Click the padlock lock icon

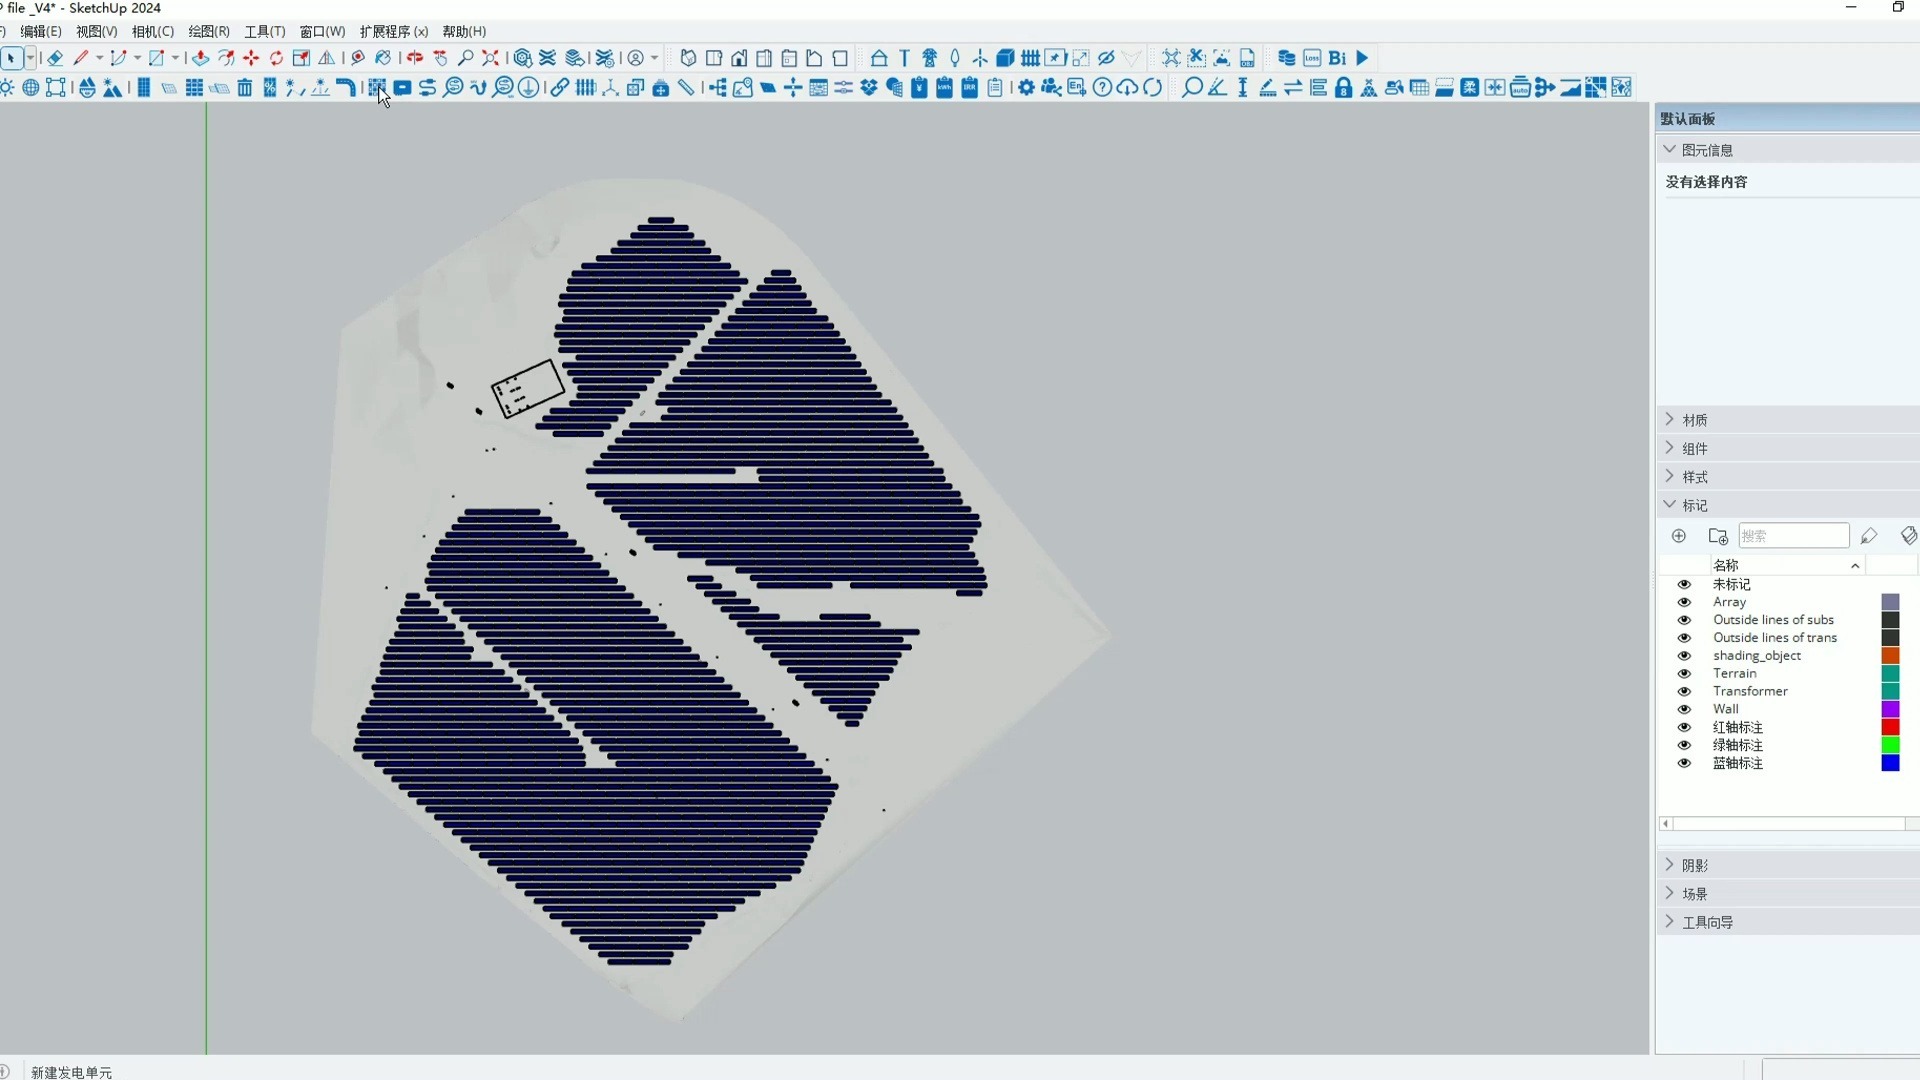tap(1343, 88)
